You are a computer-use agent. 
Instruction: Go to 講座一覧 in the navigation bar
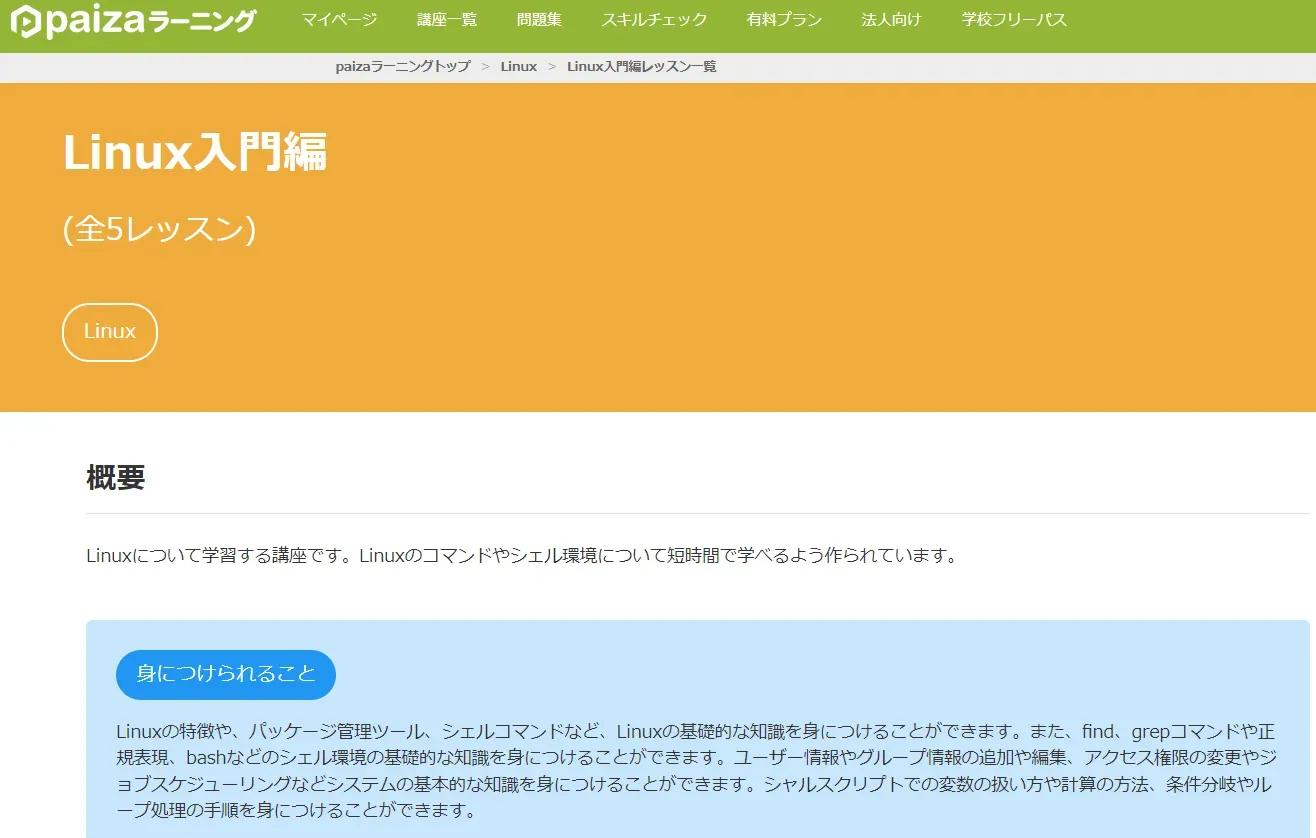pyautogui.click(x=447, y=20)
